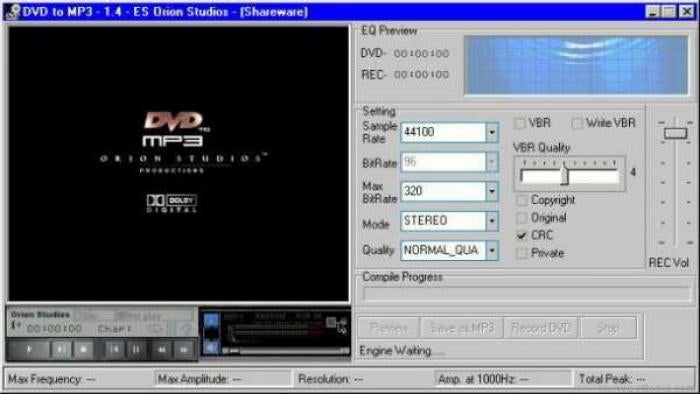Viewport: 700px width, 394px height.
Task: Click the Compile Progress bar
Action: [x=527, y=294]
